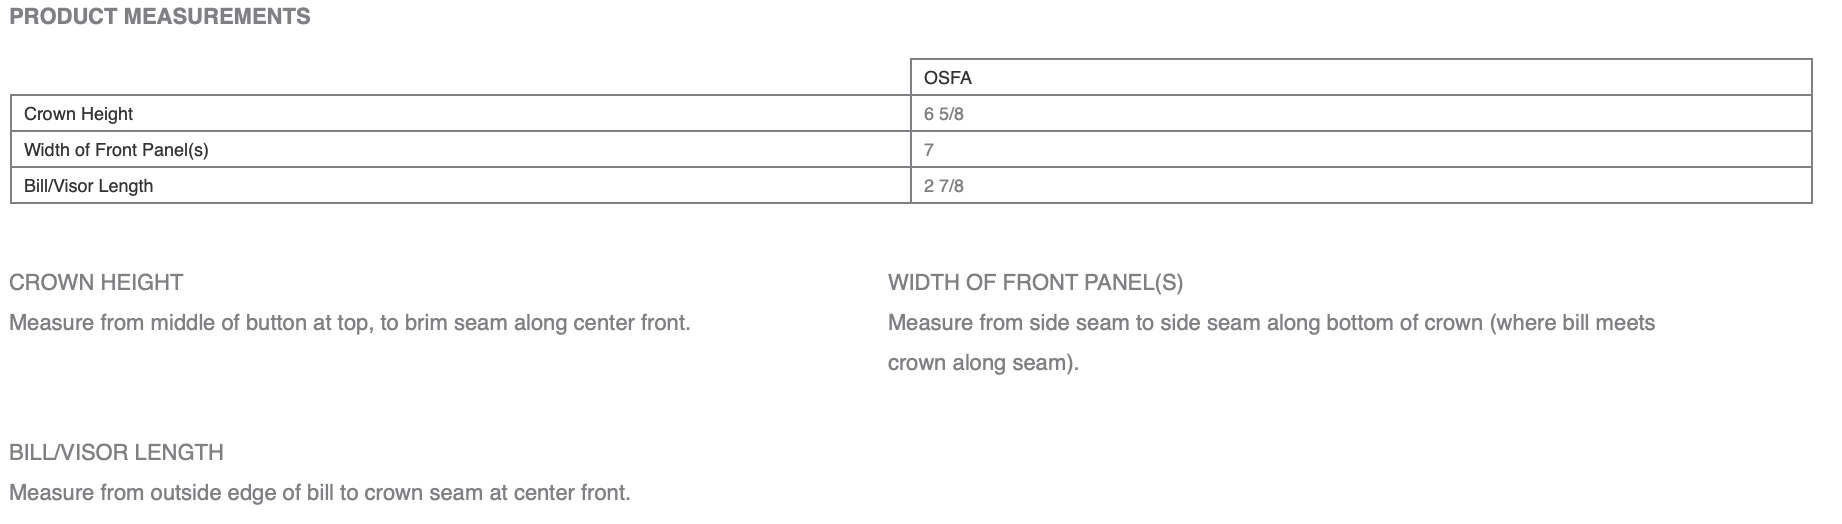Viewport: 1842px width, 524px height.
Task: Click the sentence 'Measure from outside edge of bill'
Action: (319, 494)
